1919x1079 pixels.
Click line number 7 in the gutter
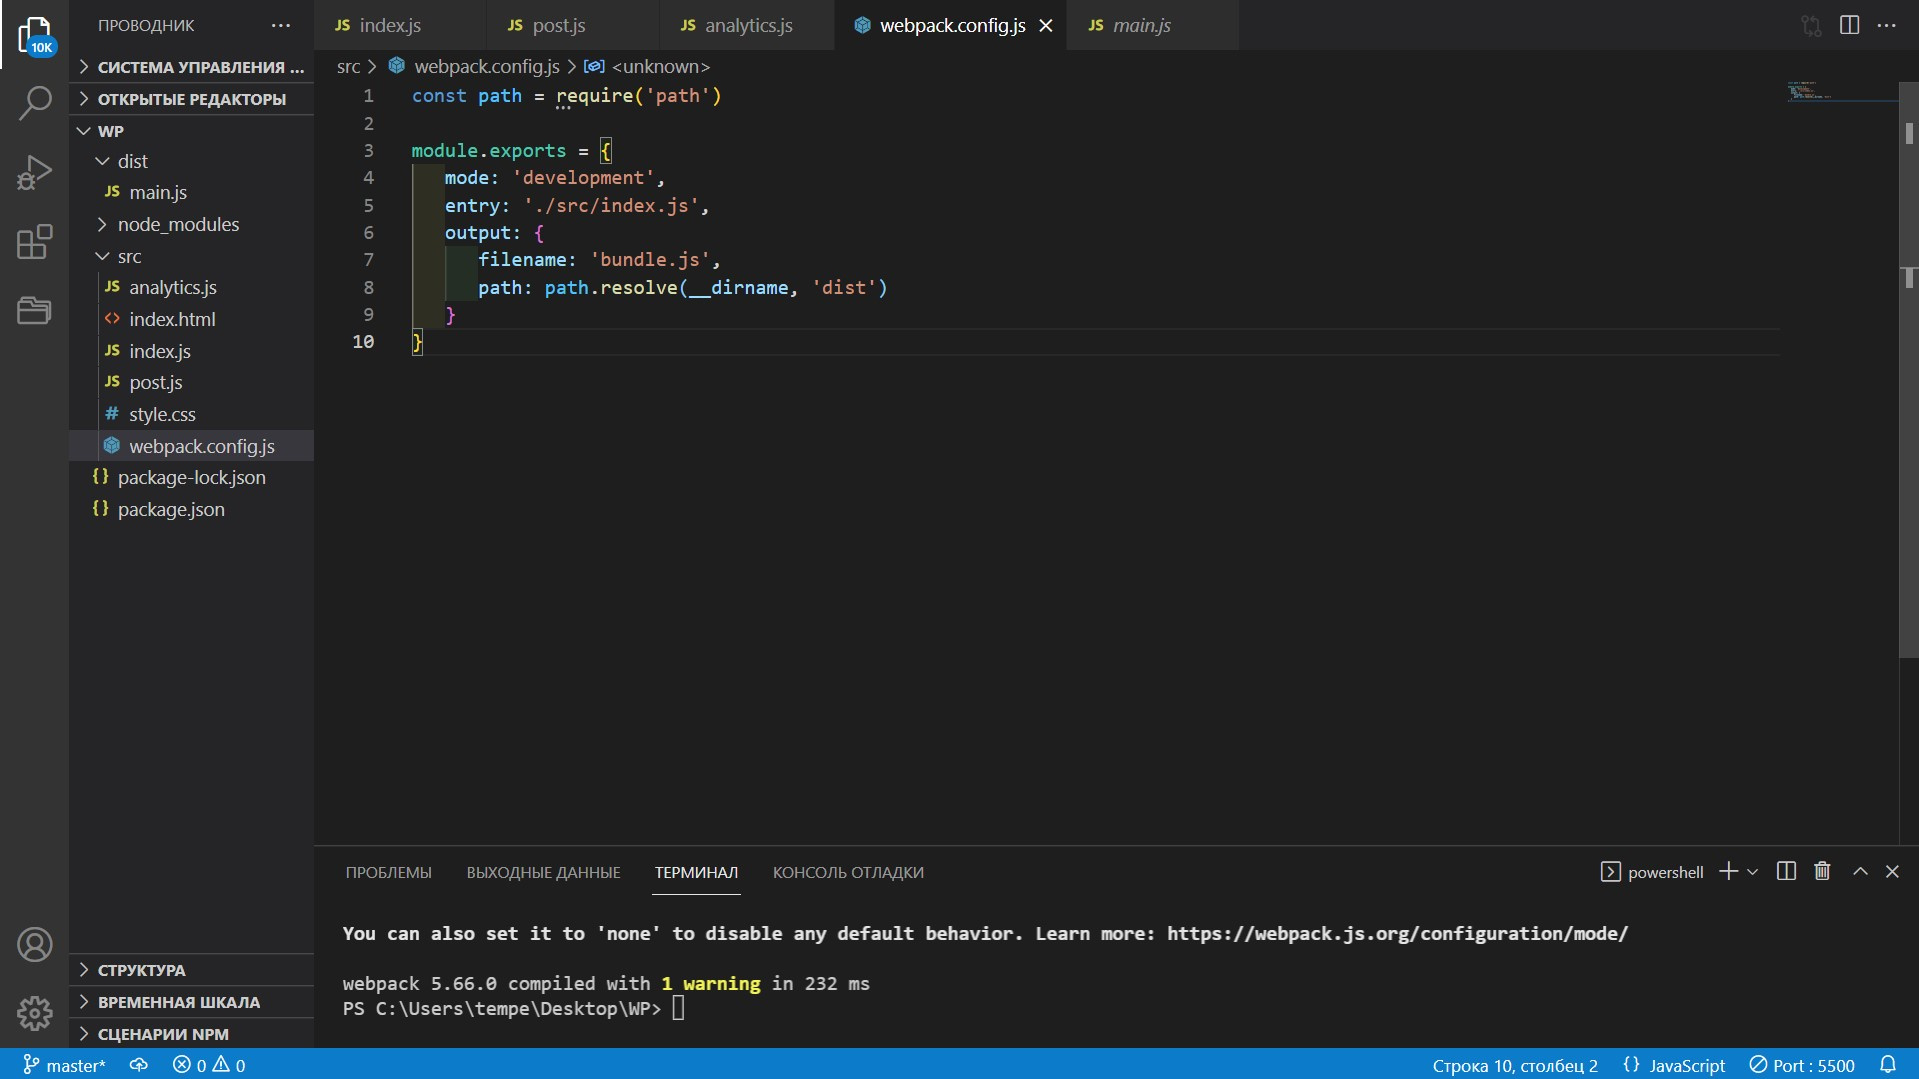pyautogui.click(x=368, y=259)
